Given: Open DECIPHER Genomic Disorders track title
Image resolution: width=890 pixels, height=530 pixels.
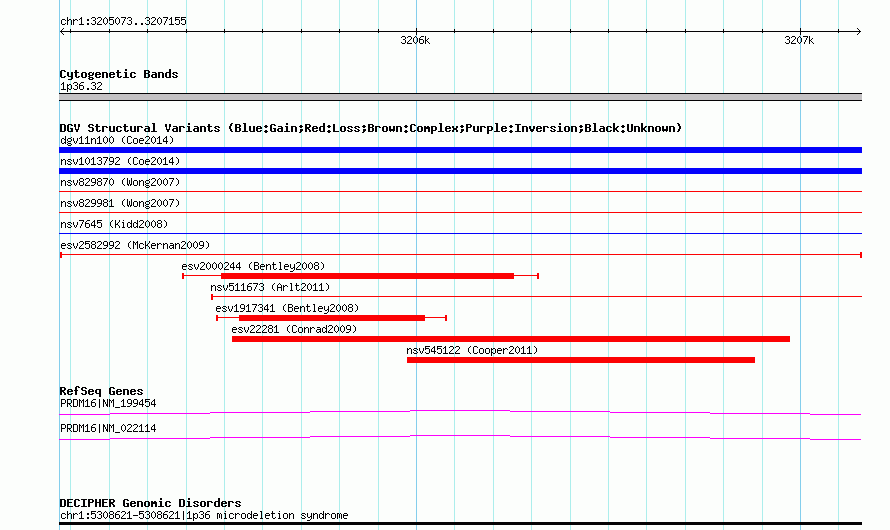Looking at the screenshot, I should click(x=150, y=503).
